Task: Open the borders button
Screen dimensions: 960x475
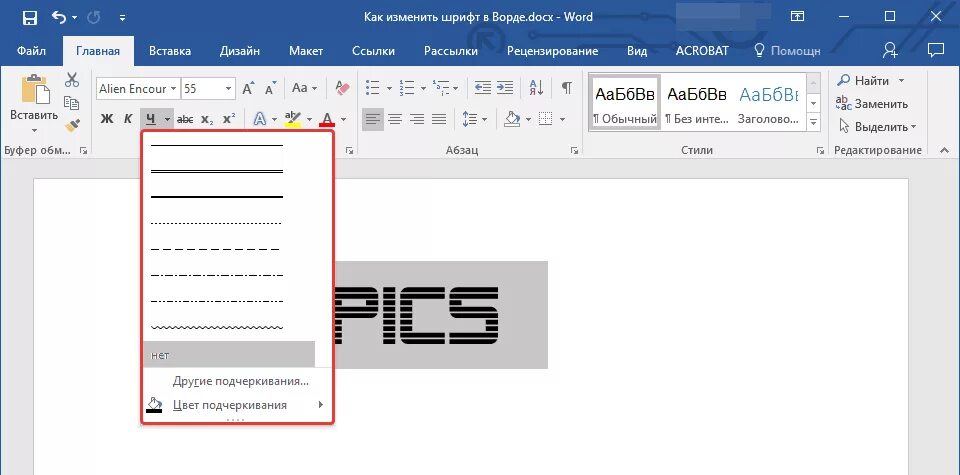Action: (546, 119)
